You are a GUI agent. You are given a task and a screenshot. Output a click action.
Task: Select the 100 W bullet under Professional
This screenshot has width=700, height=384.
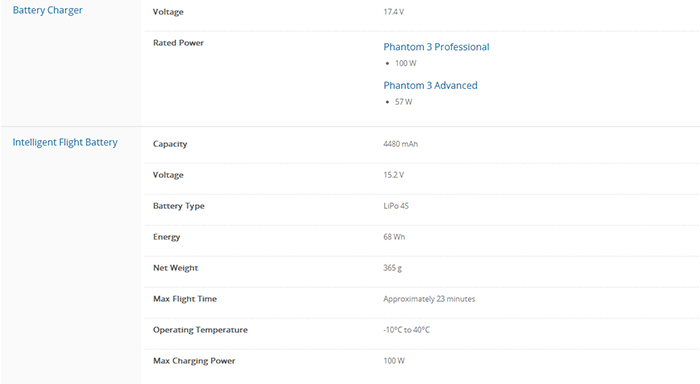coord(405,63)
